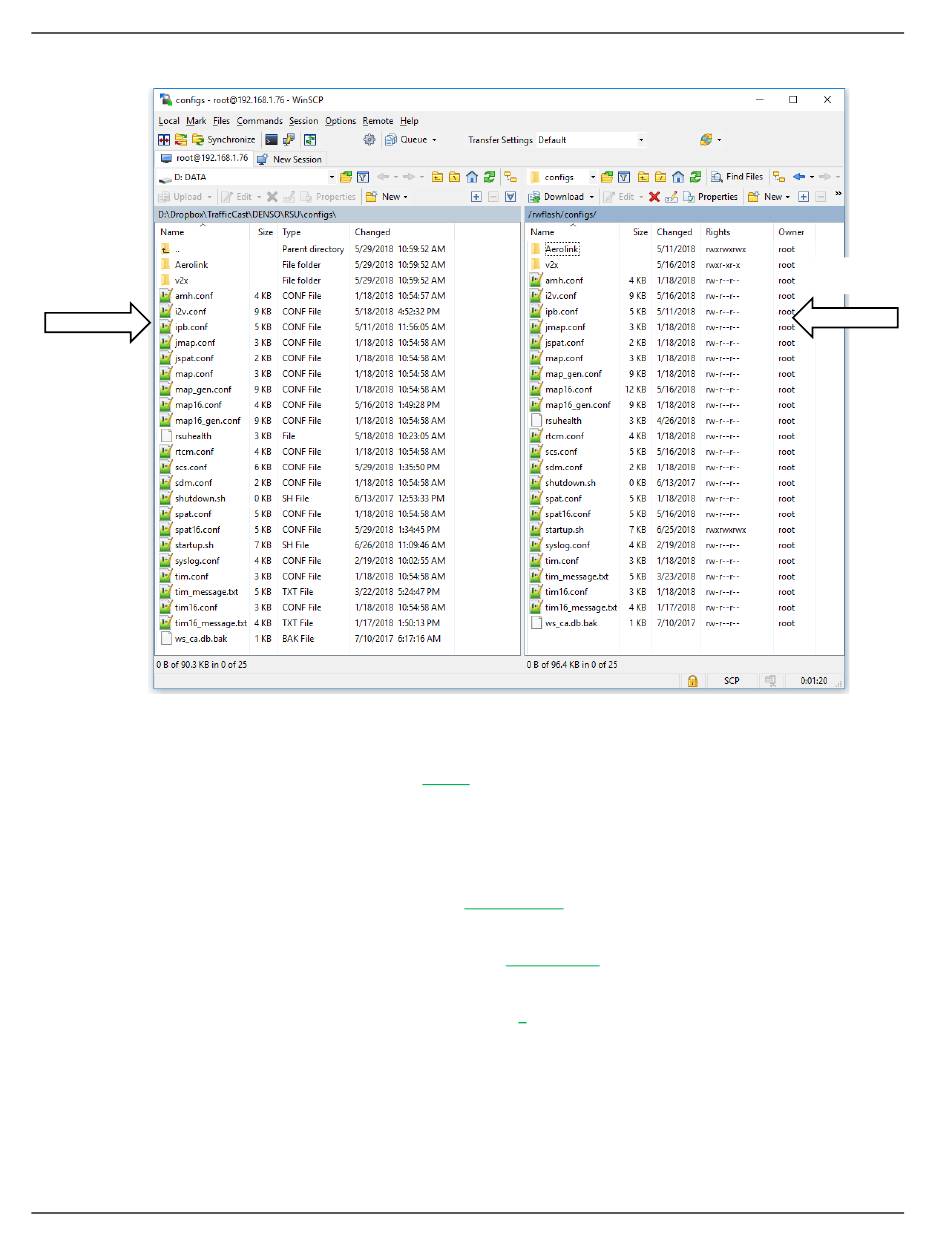
Task: Click the Queue toolbar icon
Action: (405, 140)
